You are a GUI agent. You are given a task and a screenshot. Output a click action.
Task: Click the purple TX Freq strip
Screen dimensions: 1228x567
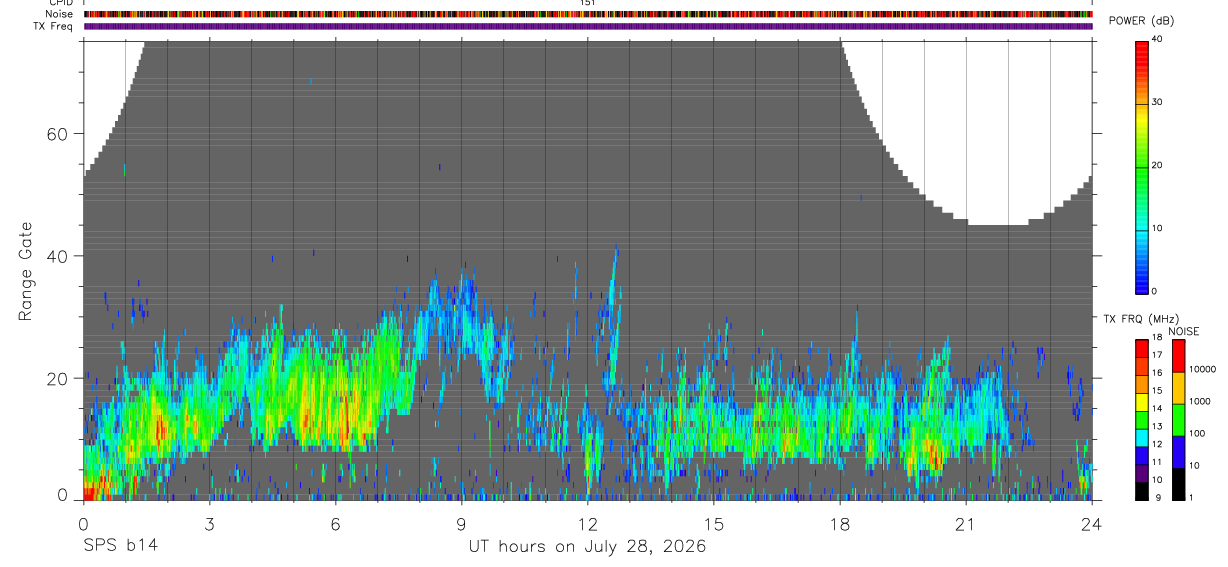click(x=588, y=26)
